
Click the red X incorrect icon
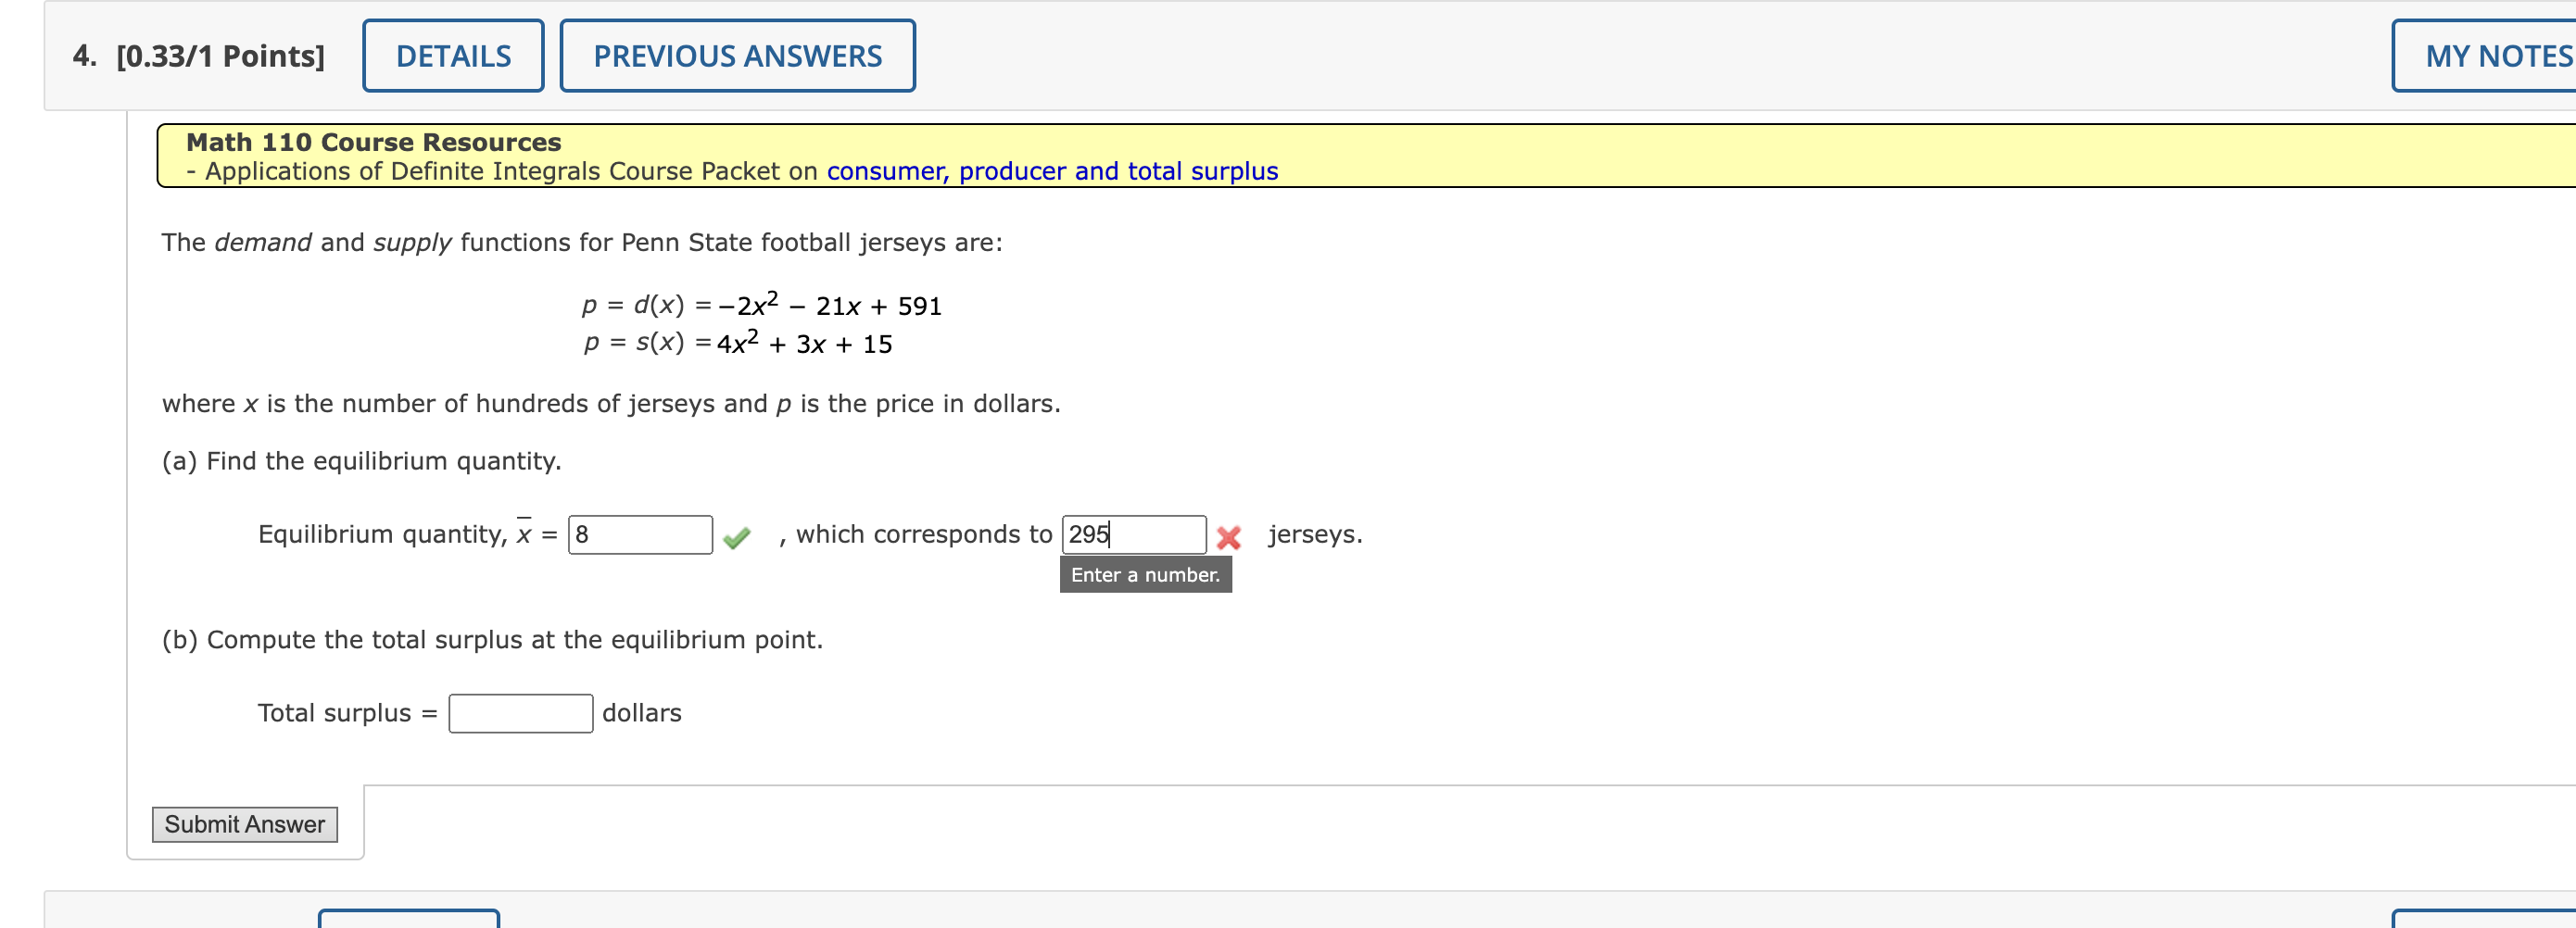tap(1228, 538)
